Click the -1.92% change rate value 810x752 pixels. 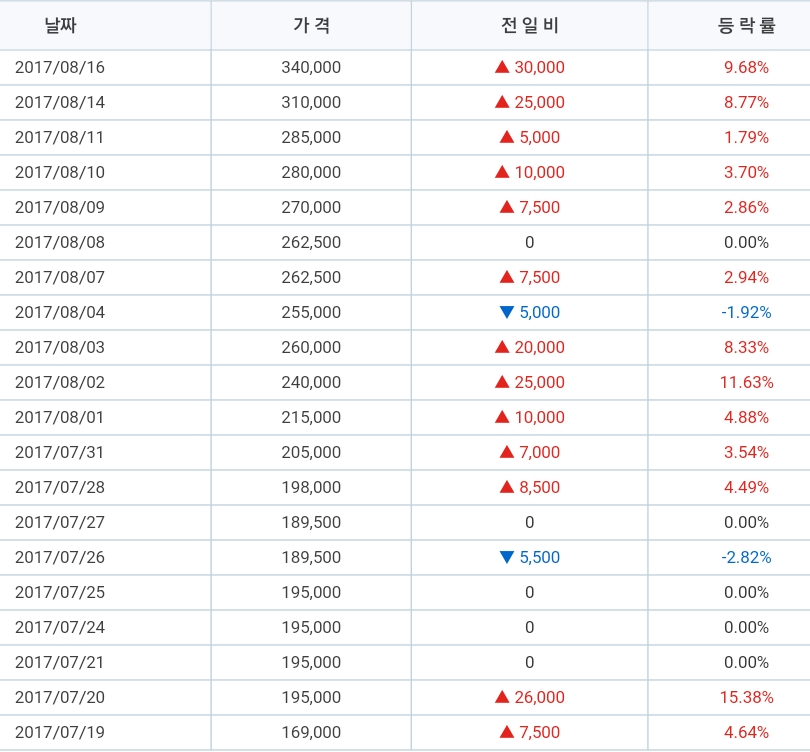pos(746,312)
